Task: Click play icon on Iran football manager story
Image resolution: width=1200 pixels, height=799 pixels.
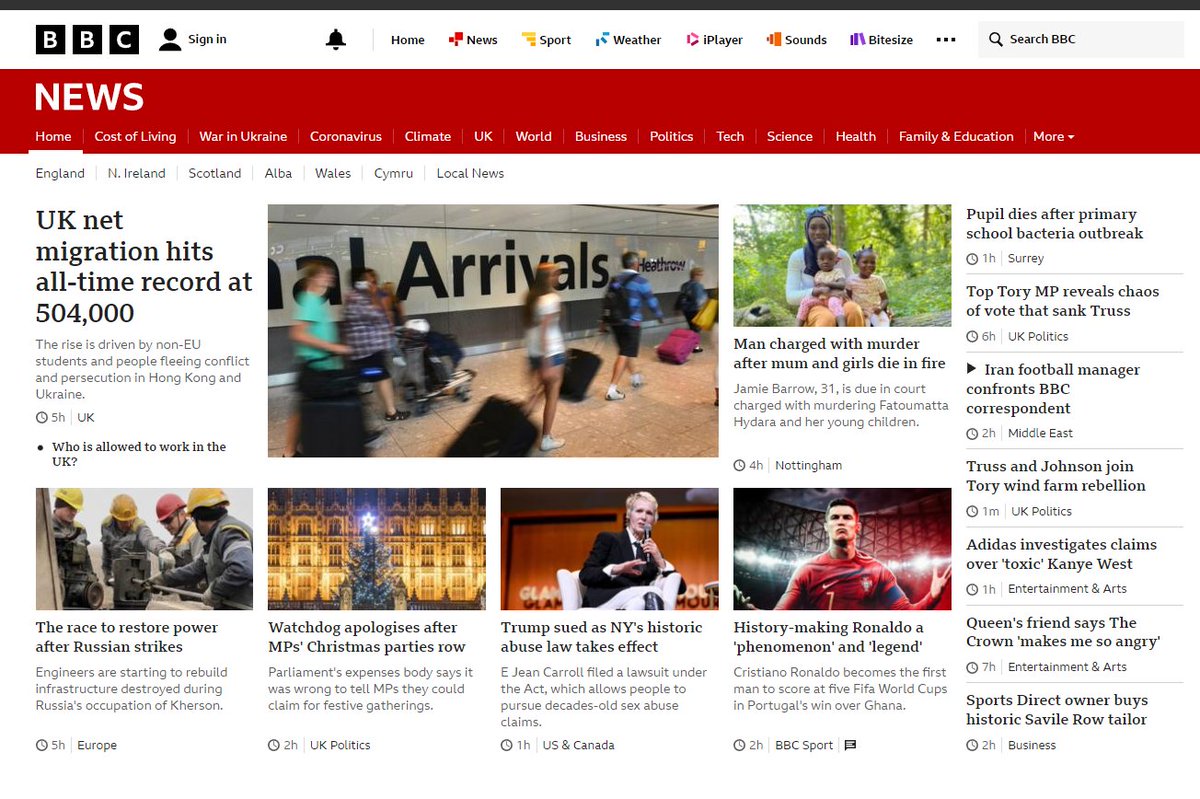Action: point(972,369)
